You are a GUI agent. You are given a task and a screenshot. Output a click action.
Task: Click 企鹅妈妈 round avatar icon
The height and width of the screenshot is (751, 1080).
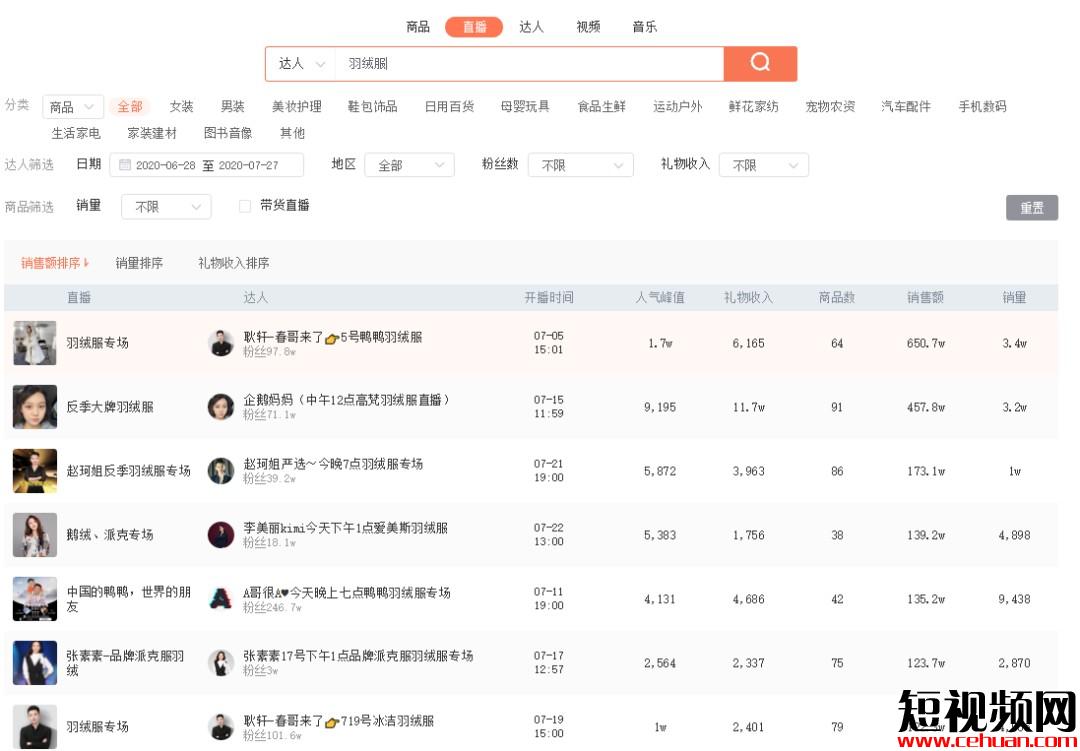tap(221, 407)
